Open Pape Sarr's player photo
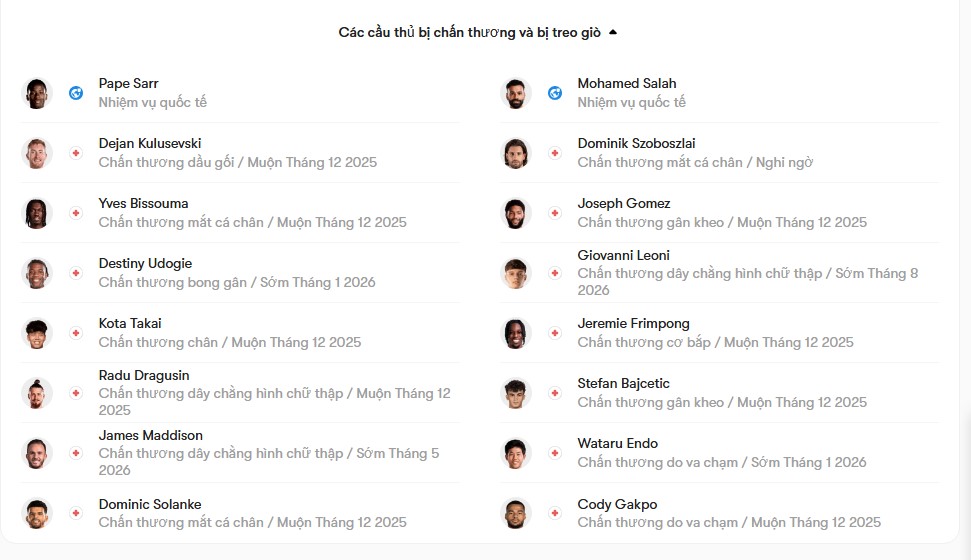 click(x=37, y=94)
